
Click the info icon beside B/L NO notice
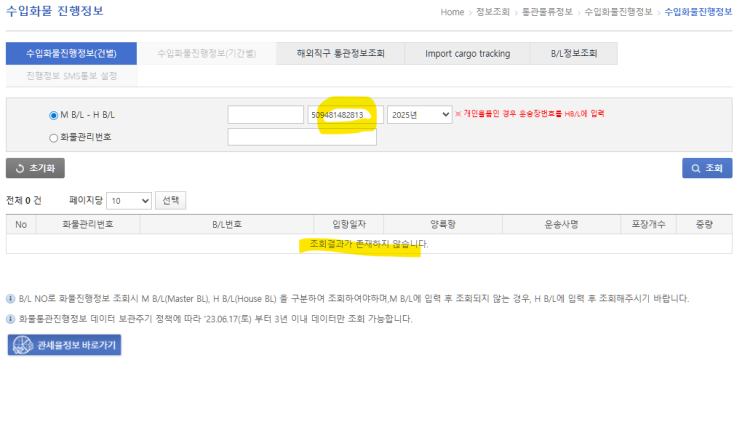point(10,299)
